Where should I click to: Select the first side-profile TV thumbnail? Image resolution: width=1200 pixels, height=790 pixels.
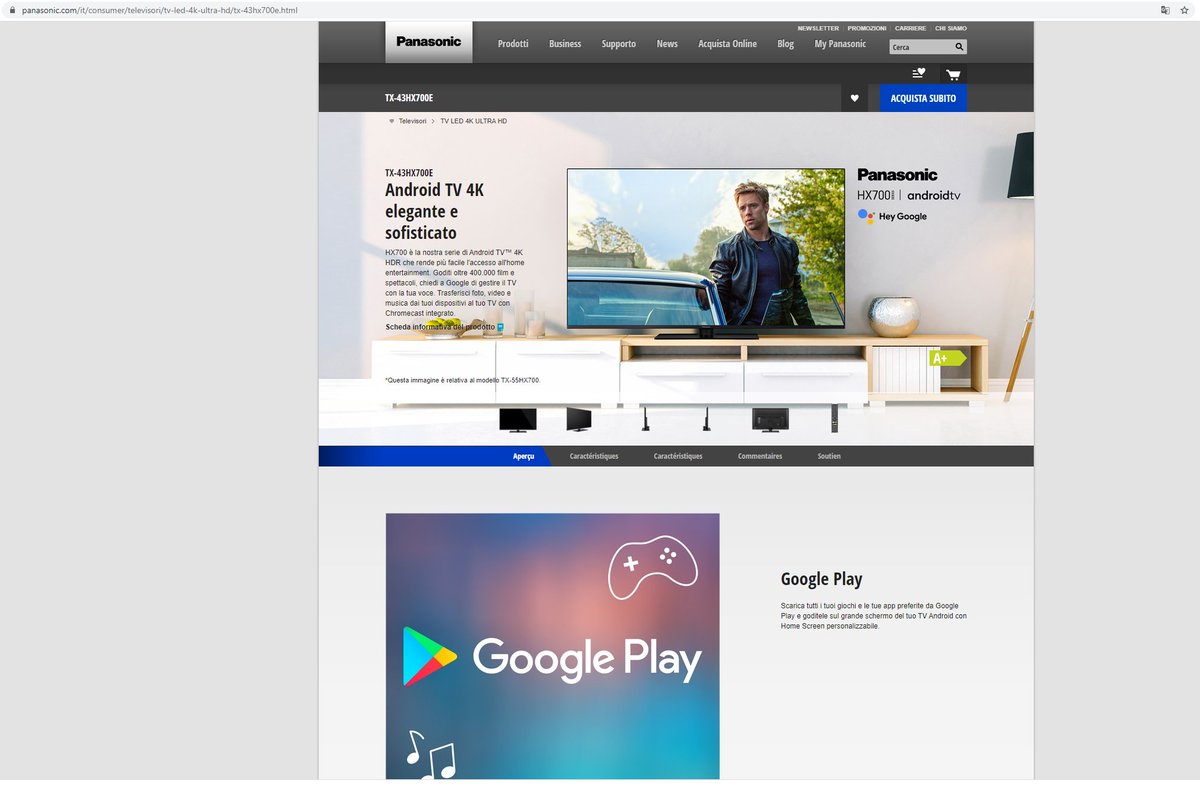point(645,419)
